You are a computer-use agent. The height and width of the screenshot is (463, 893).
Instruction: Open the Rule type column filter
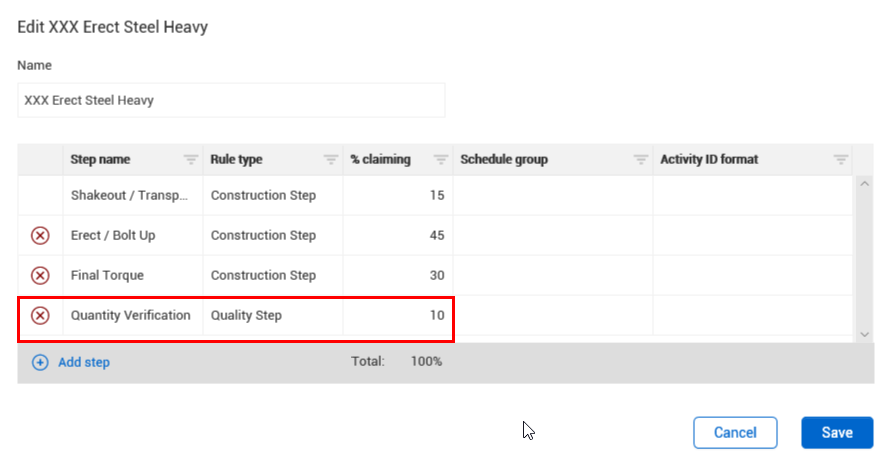pos(330,160)
